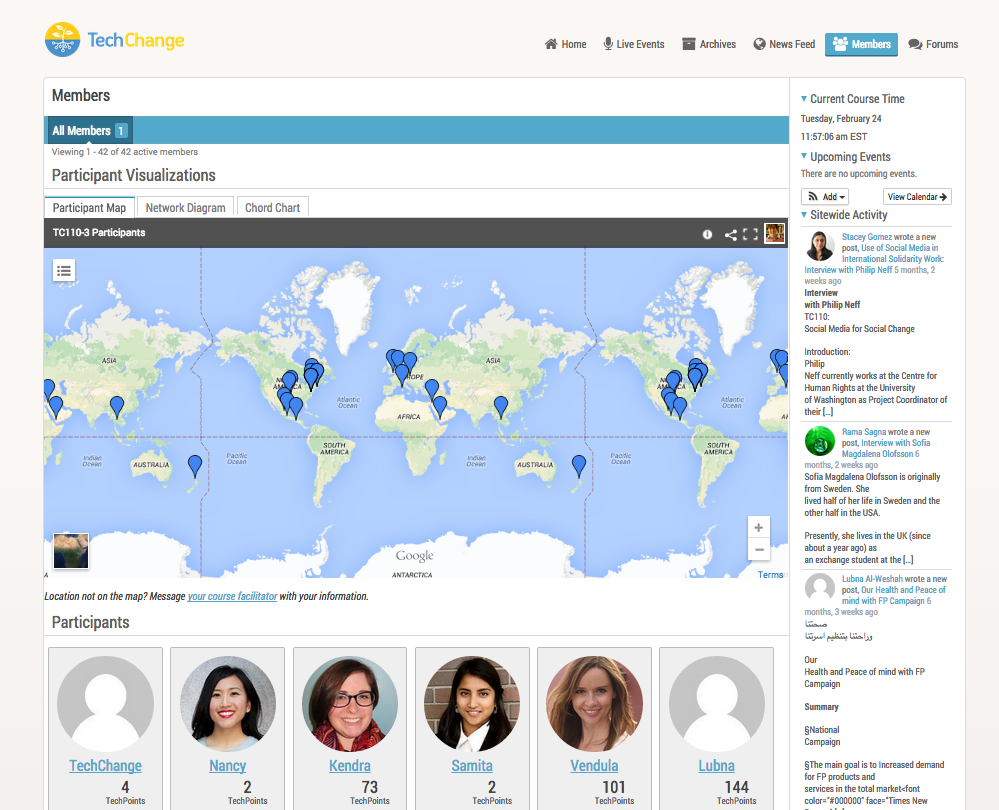Click TechChange's placeholder avatar
This screenshot has width=999, height=810.
pos(105,704)
